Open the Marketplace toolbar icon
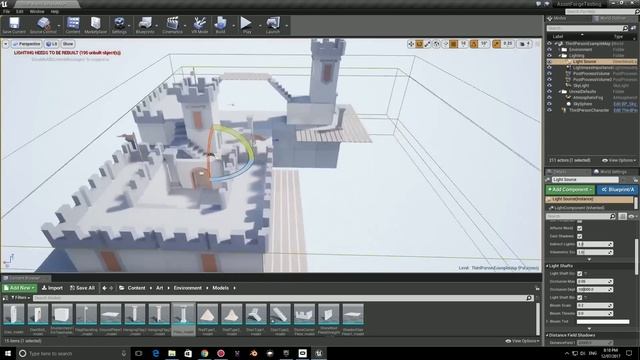Image resolution: width=640 pixels, height=360 pixels. pos(96,24)
